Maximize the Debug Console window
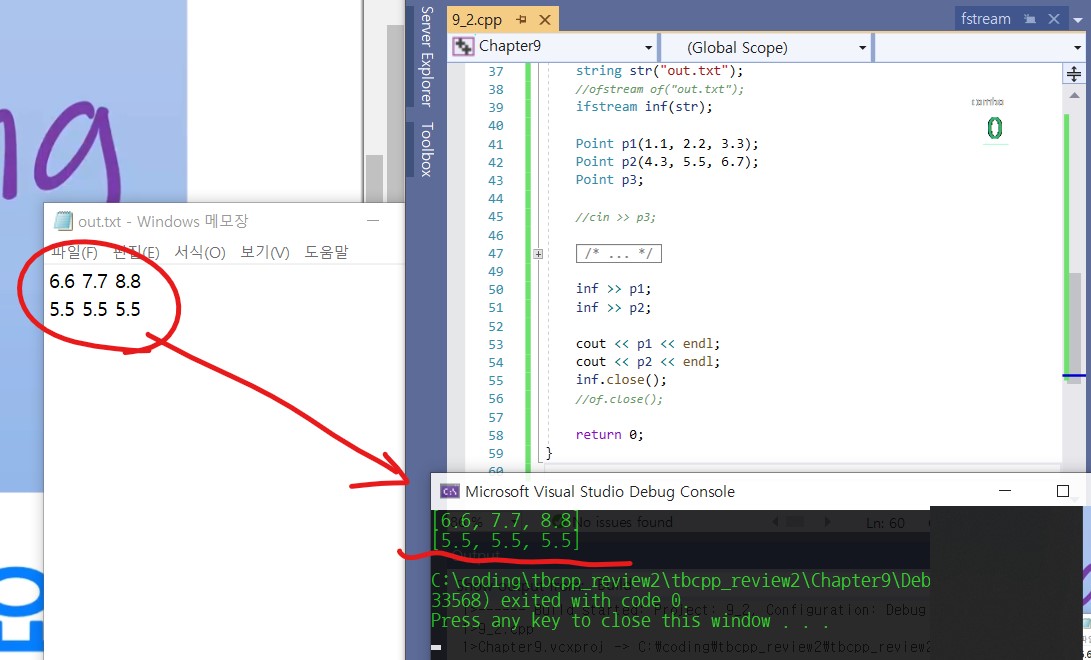1091x660 pixels. (1062, 491)
